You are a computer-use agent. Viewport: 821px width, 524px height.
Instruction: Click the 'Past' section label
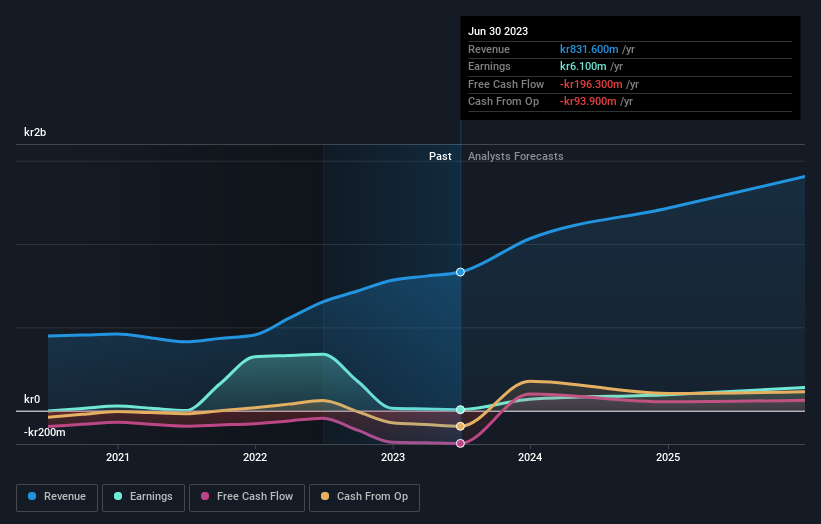point(440,156)
